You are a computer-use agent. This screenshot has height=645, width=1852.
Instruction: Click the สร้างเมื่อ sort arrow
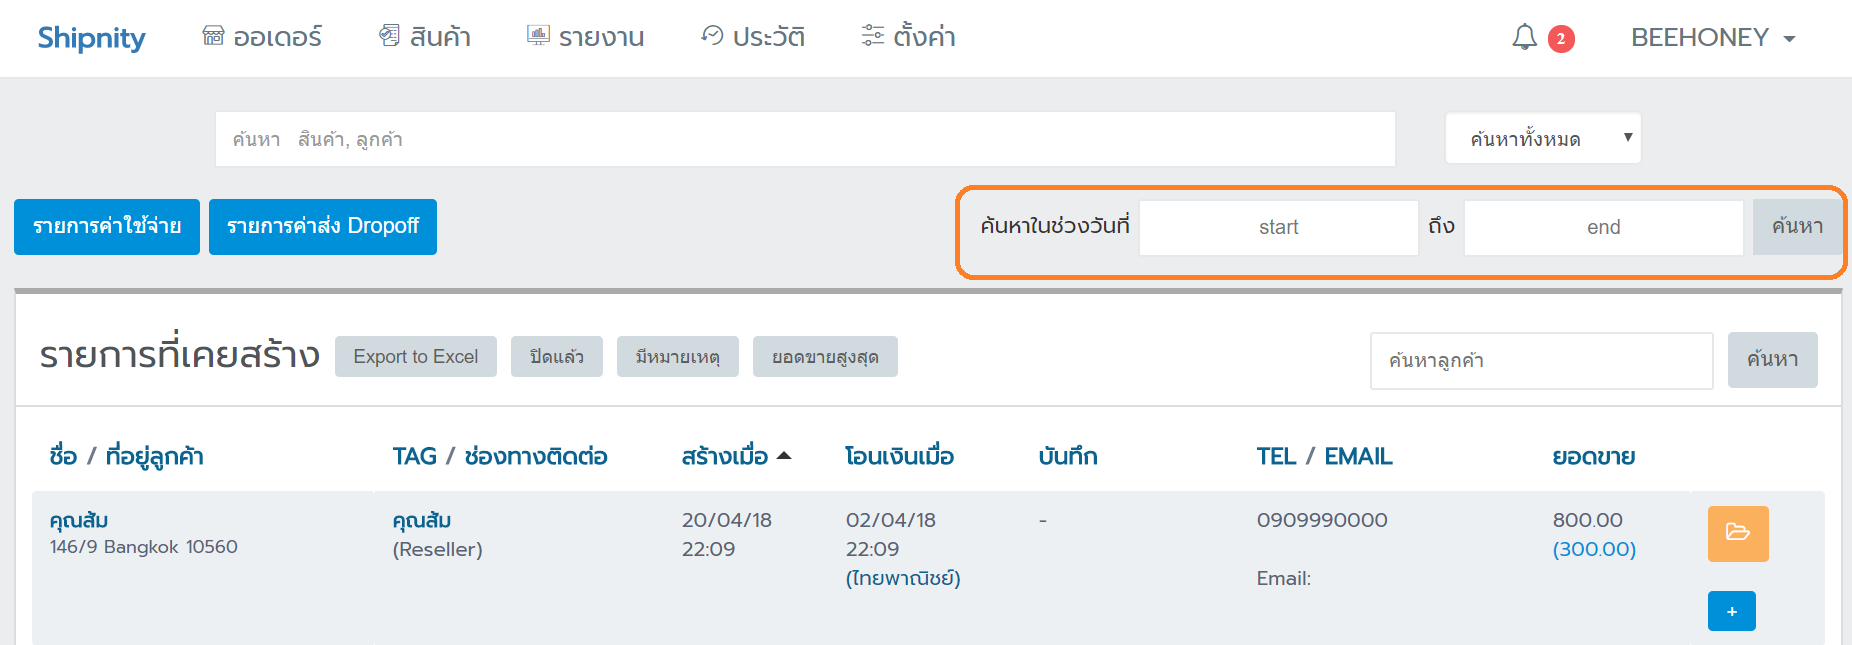click(784, 456)
